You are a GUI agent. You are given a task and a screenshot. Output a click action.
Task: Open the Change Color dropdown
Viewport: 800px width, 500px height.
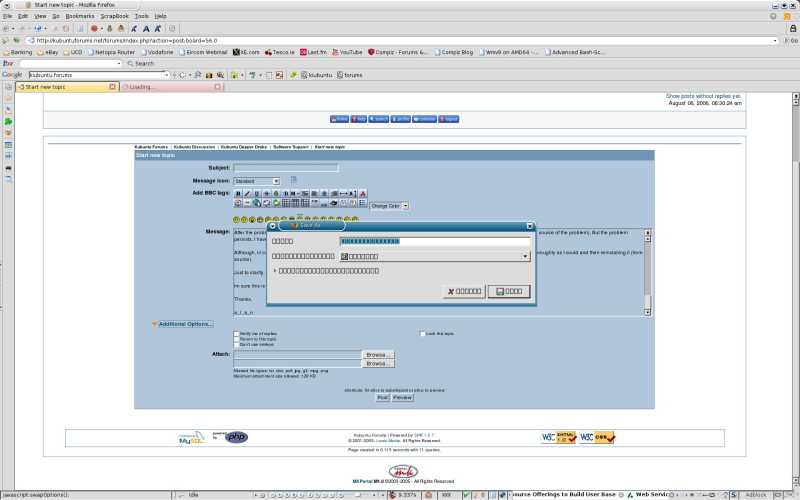387,206
